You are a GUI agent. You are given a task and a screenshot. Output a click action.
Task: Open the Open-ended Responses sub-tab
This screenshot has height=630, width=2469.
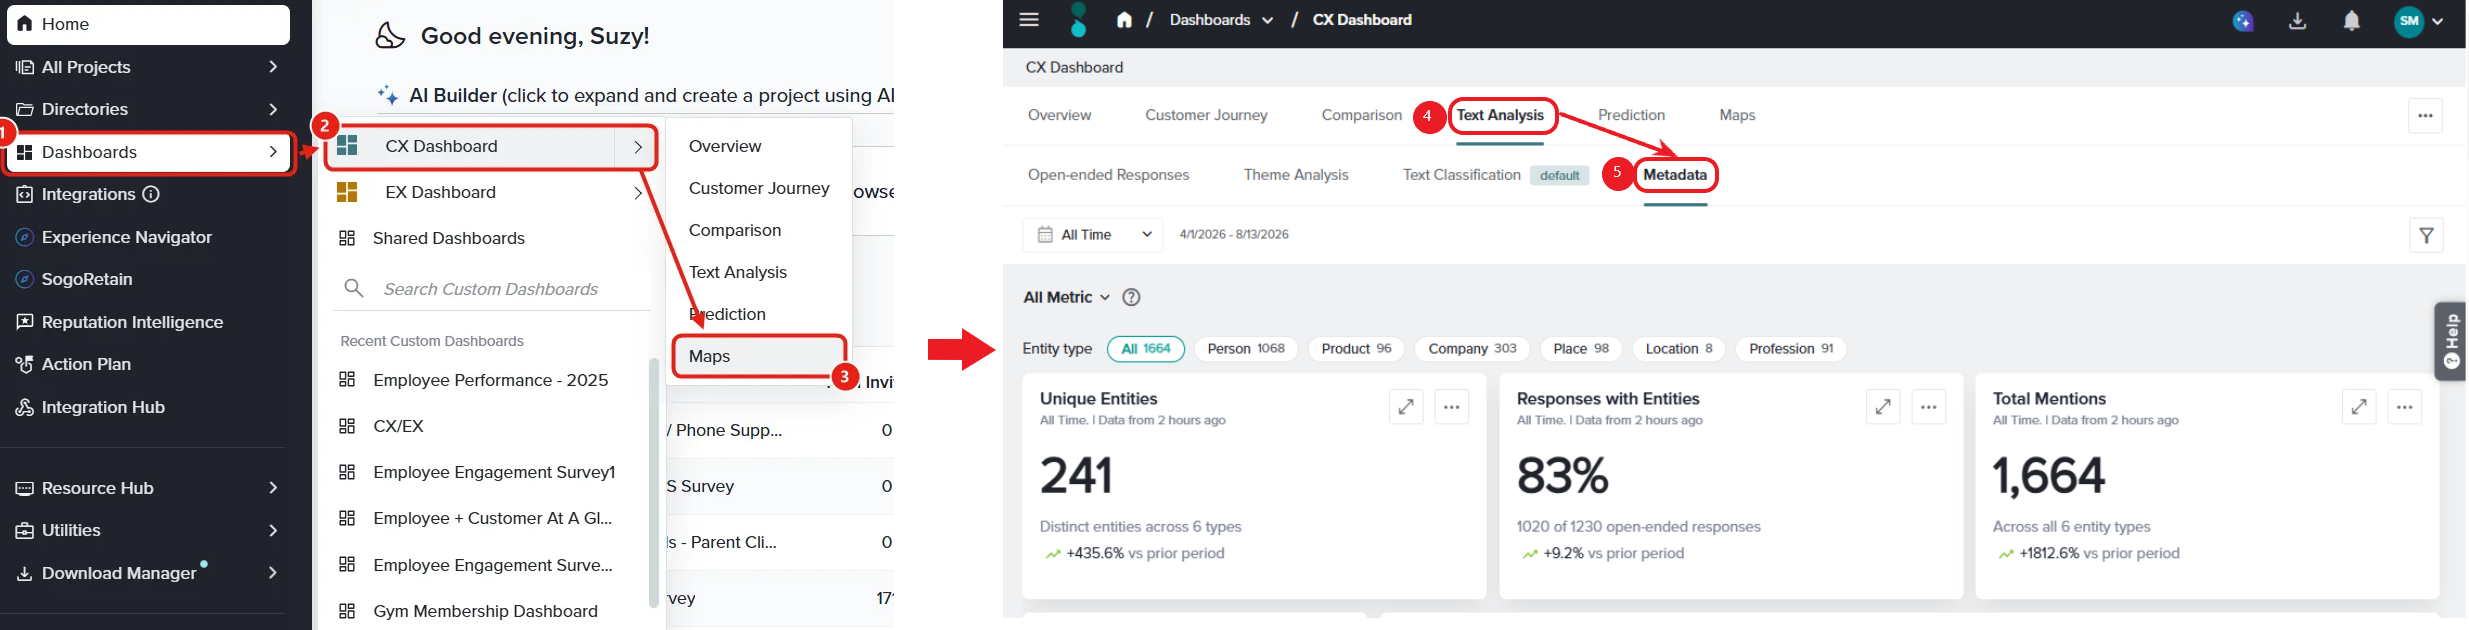point(1108,175)
